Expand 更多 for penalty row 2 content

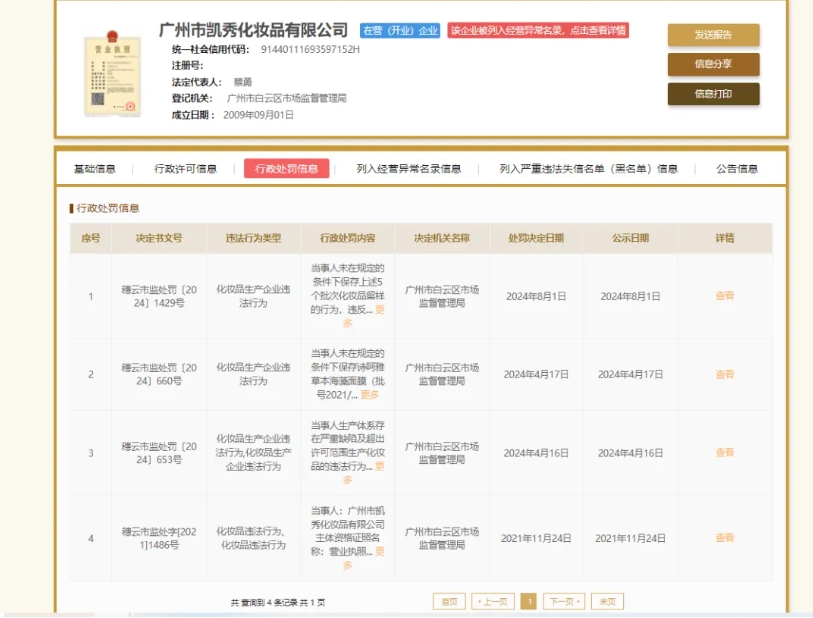[x=370, y=395]
